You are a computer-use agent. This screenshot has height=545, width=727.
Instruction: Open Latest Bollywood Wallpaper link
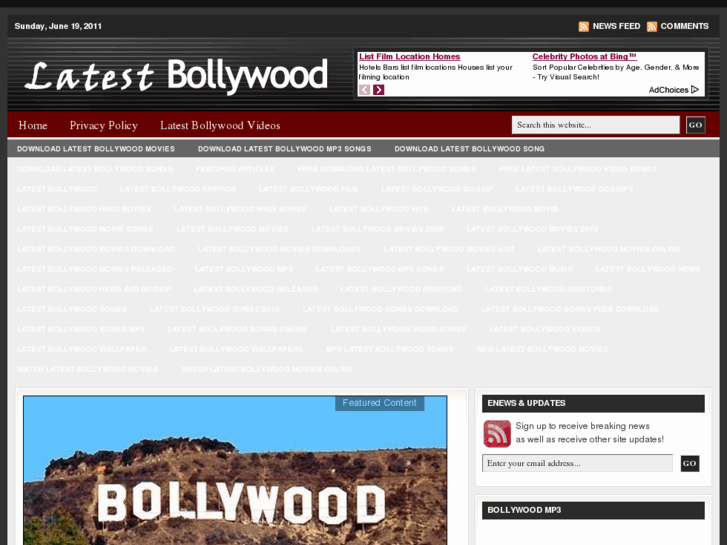tap(82, 349)
